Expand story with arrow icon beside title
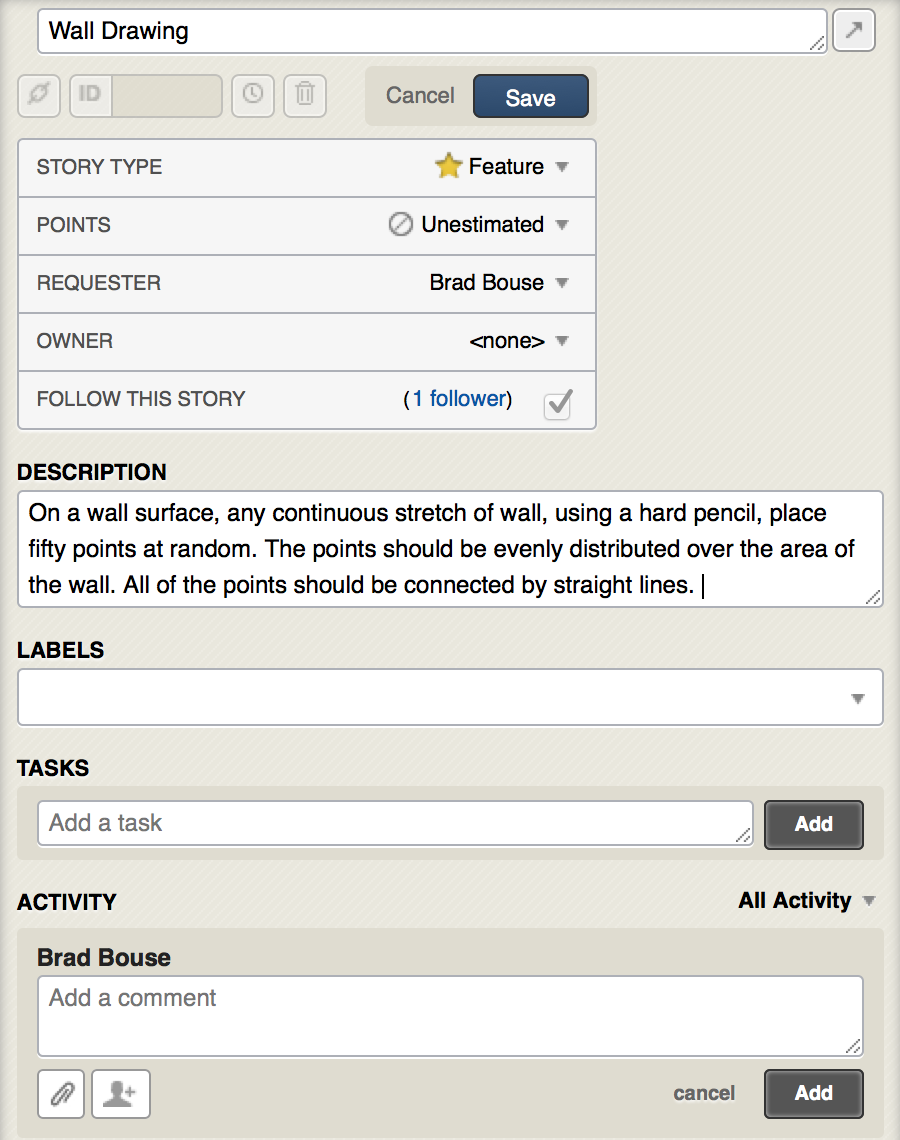This screenshot has width=900, height=1140. [x=853, y=30]
